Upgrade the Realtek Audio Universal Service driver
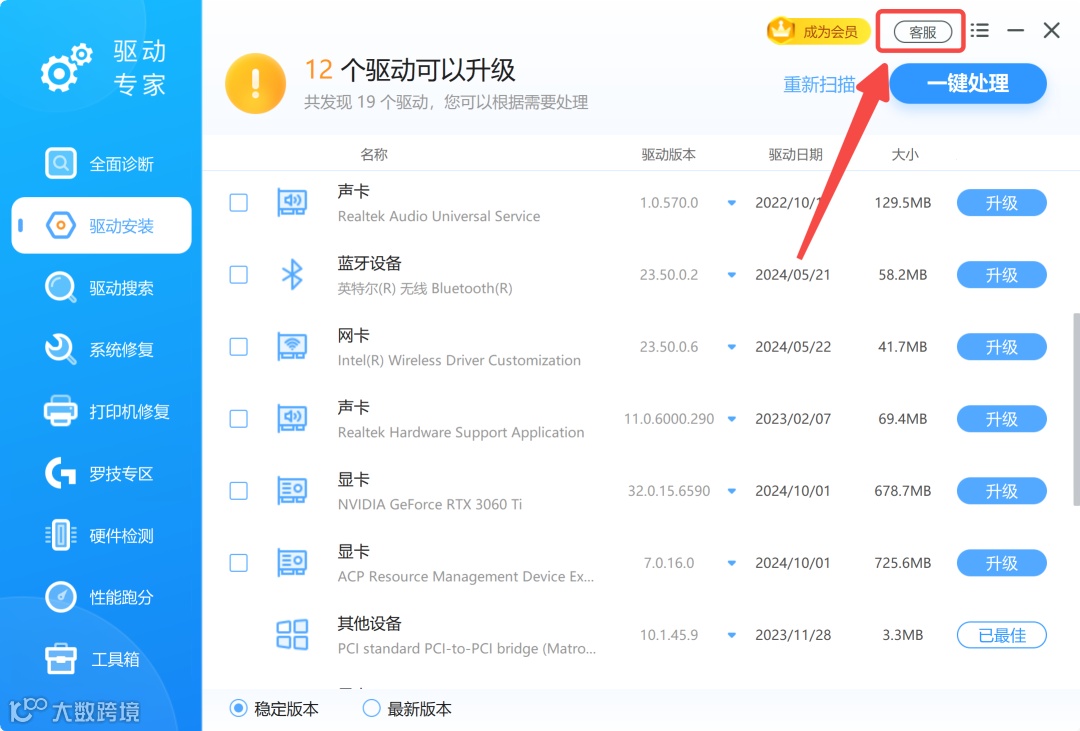This screenshot has width=1080, height=731. (x=1001, y=203)
